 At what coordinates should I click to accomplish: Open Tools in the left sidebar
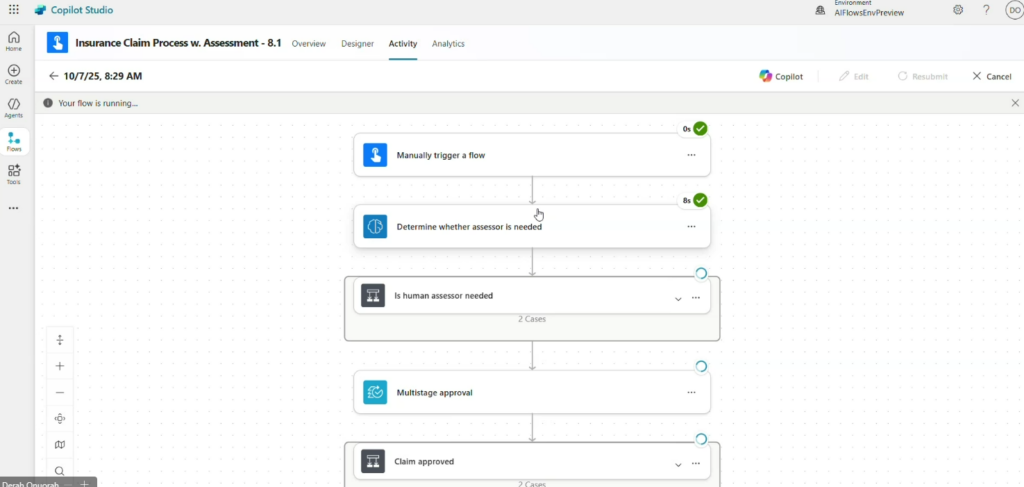click(x=14, y=174)
